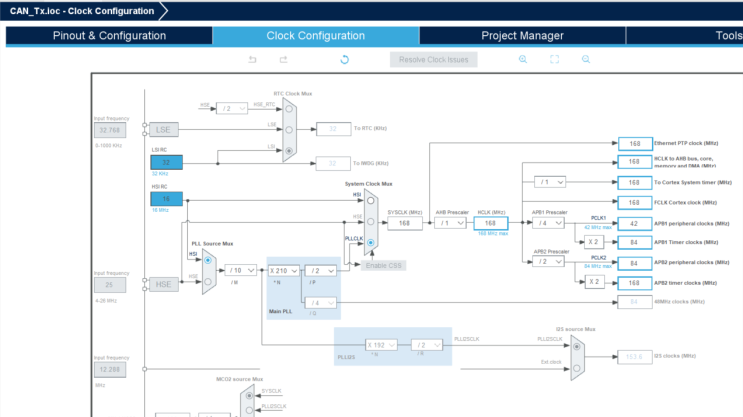Click the HCLK (MHz) 168 input field
Viewport: 743px width, 417px height.
pos(491,223)
